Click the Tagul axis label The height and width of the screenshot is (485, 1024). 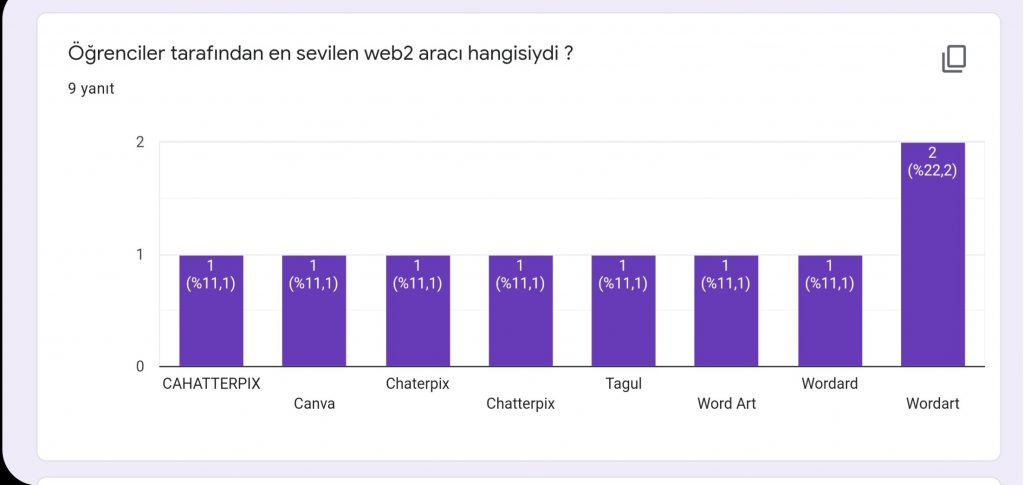623,384
